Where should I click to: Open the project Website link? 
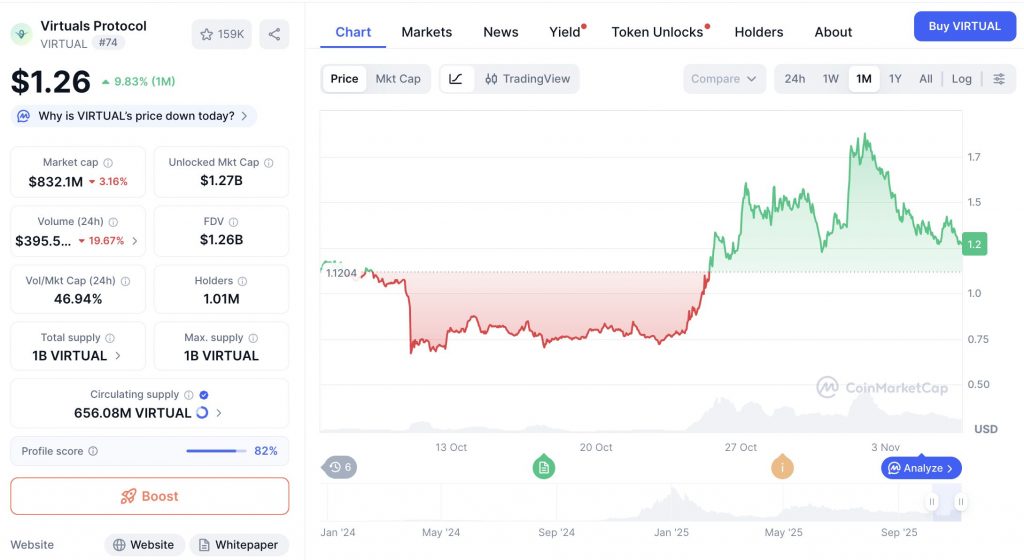(144, 544)
